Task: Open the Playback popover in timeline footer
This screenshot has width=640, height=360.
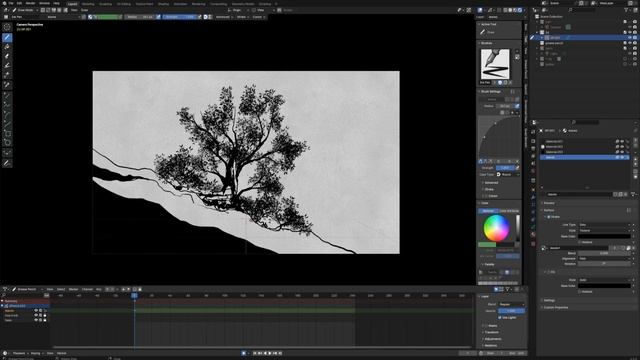Action: point(19,353)
